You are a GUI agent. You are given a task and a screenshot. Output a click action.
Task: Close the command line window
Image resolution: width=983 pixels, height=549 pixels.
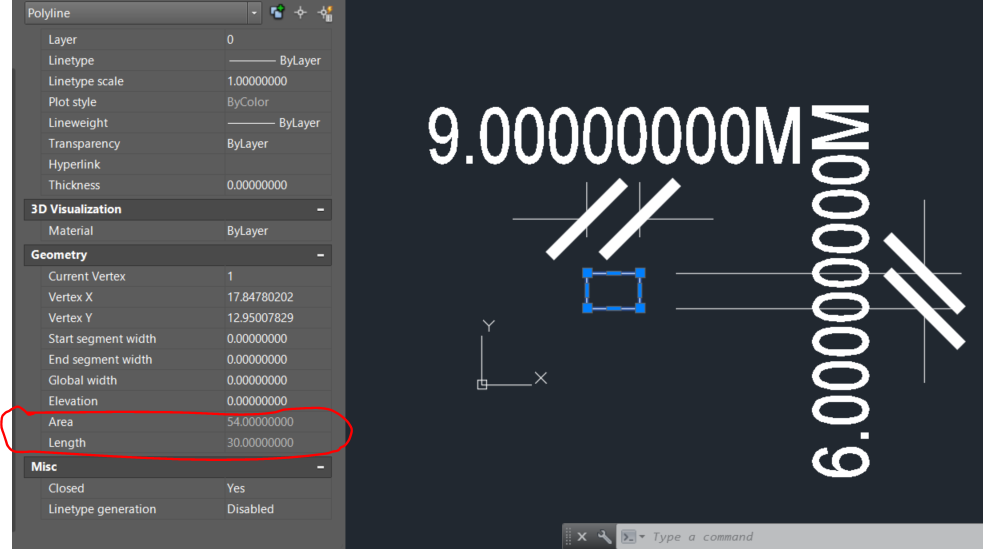(x=582, y=536)
